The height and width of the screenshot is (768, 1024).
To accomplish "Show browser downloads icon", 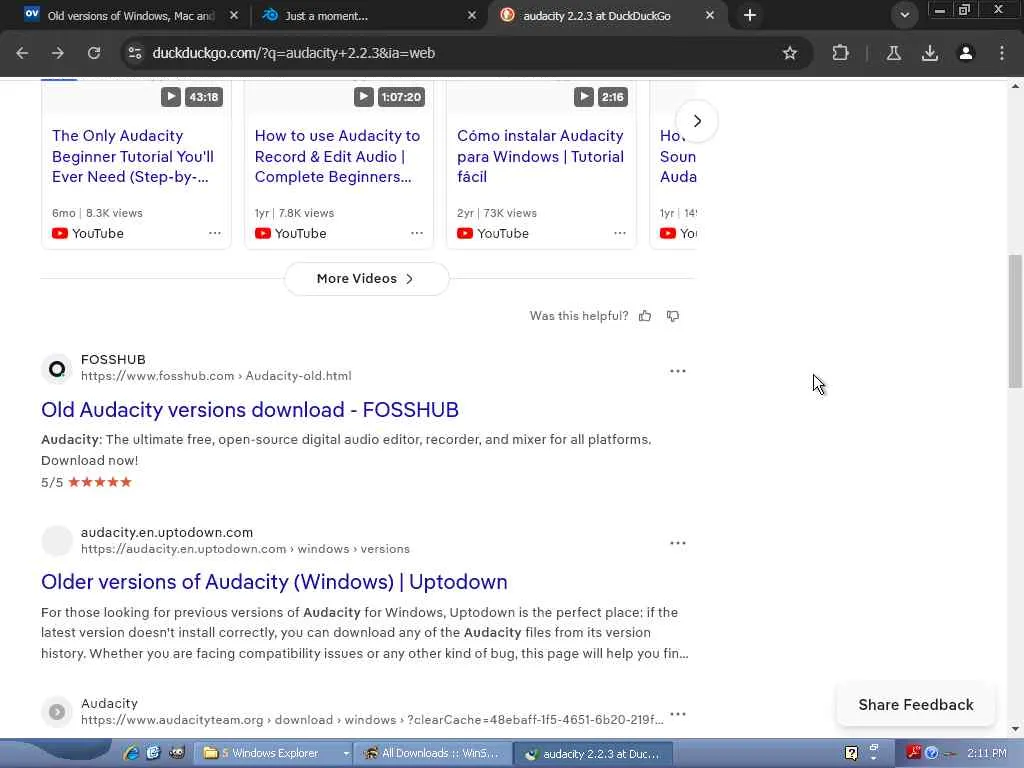I will coord(930,53).
